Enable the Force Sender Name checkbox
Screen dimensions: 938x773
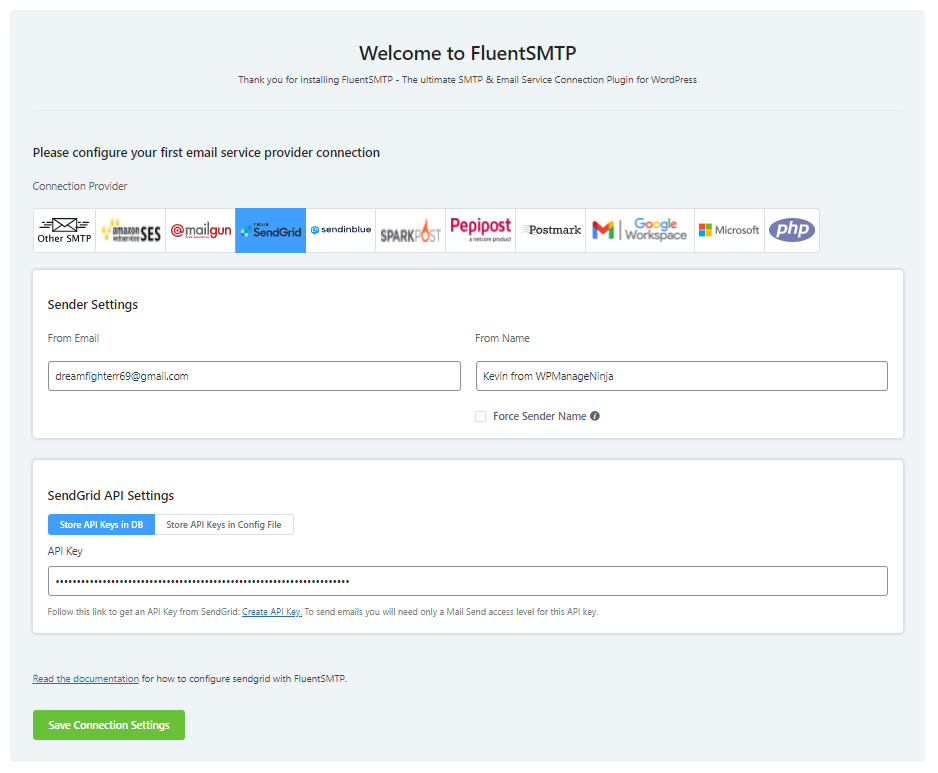tap(479, 416)
